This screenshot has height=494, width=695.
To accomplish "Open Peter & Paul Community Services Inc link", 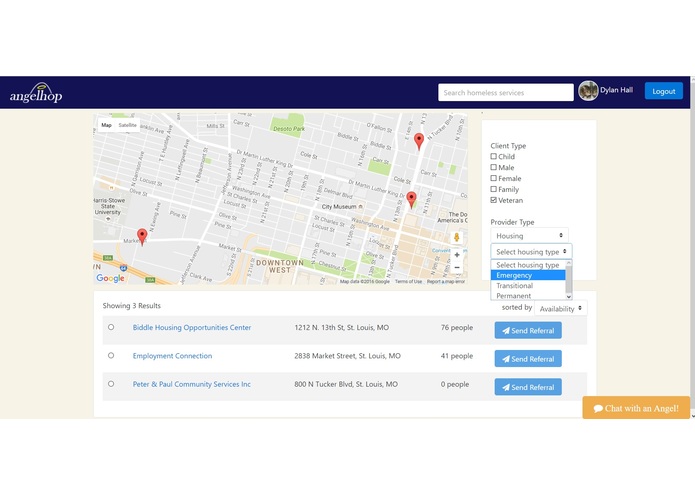I will coord(191,384).
